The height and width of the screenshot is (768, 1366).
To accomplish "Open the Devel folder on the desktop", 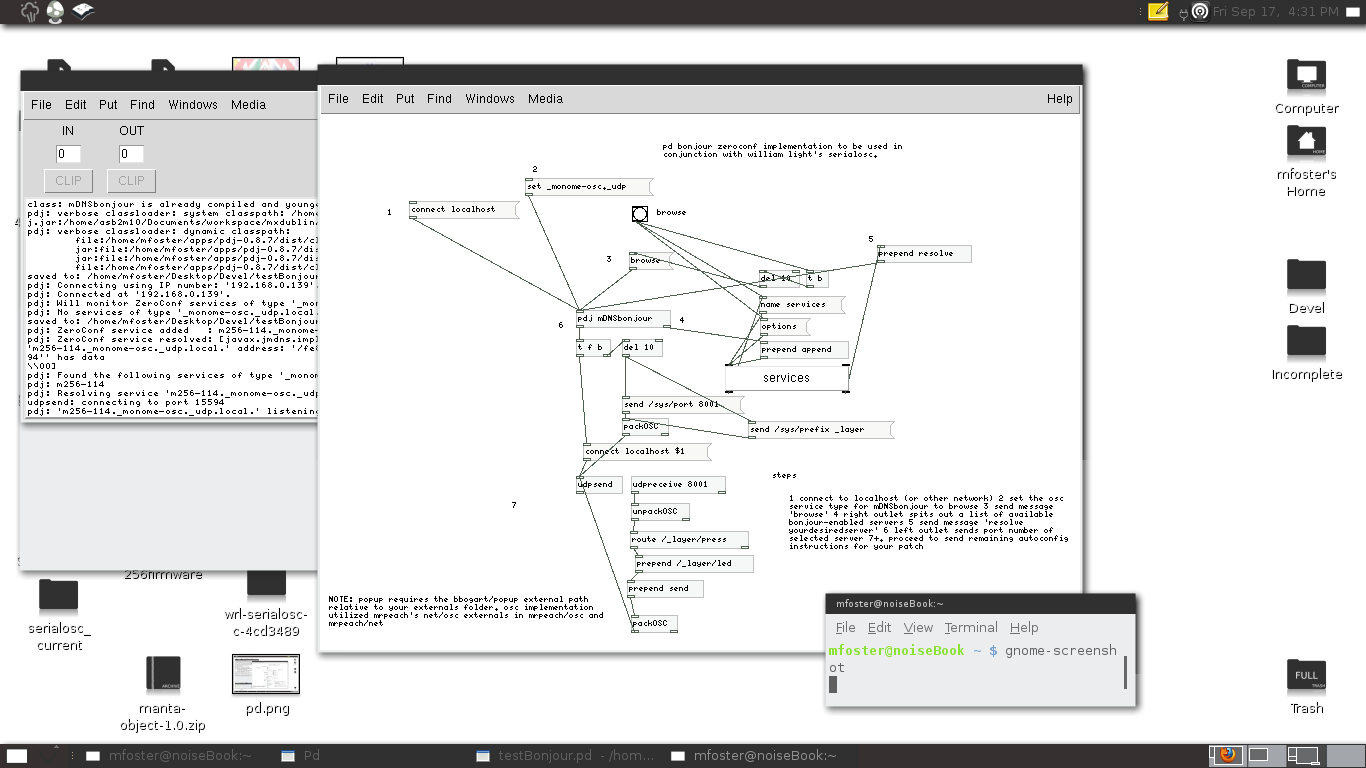I will coord(1305,275).
